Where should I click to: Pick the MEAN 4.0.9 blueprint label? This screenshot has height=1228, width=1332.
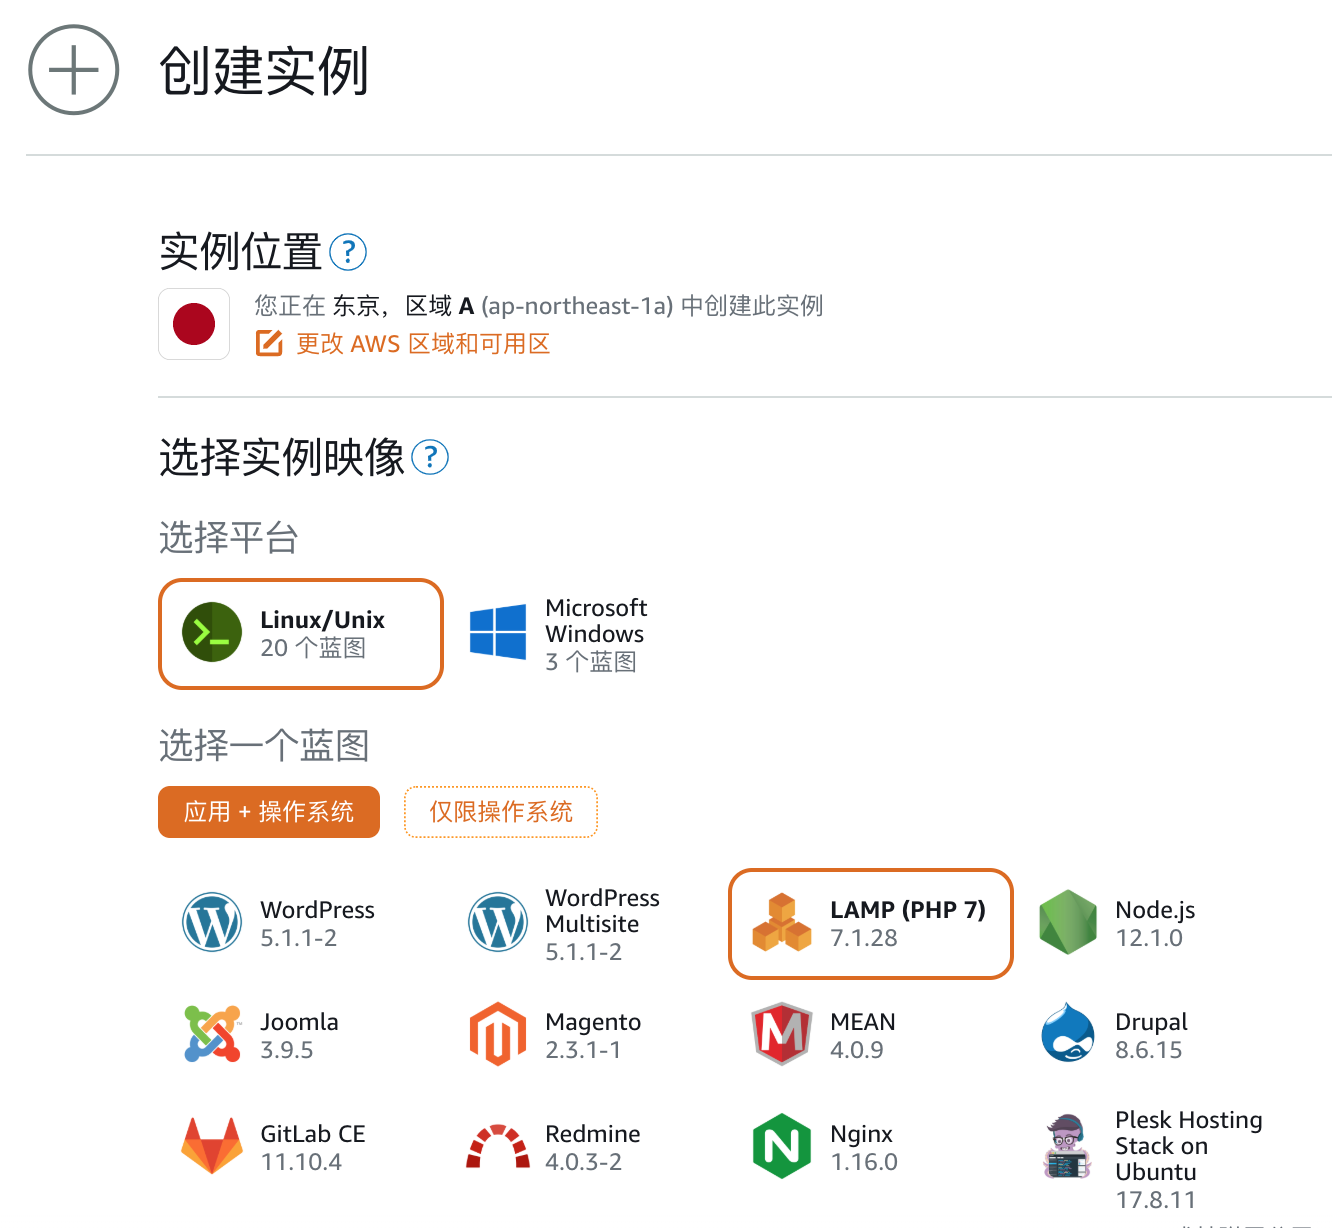863,1036
